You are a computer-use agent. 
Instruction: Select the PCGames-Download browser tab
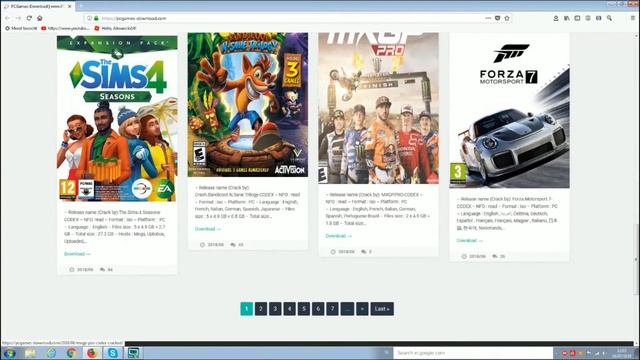(38, 7)
